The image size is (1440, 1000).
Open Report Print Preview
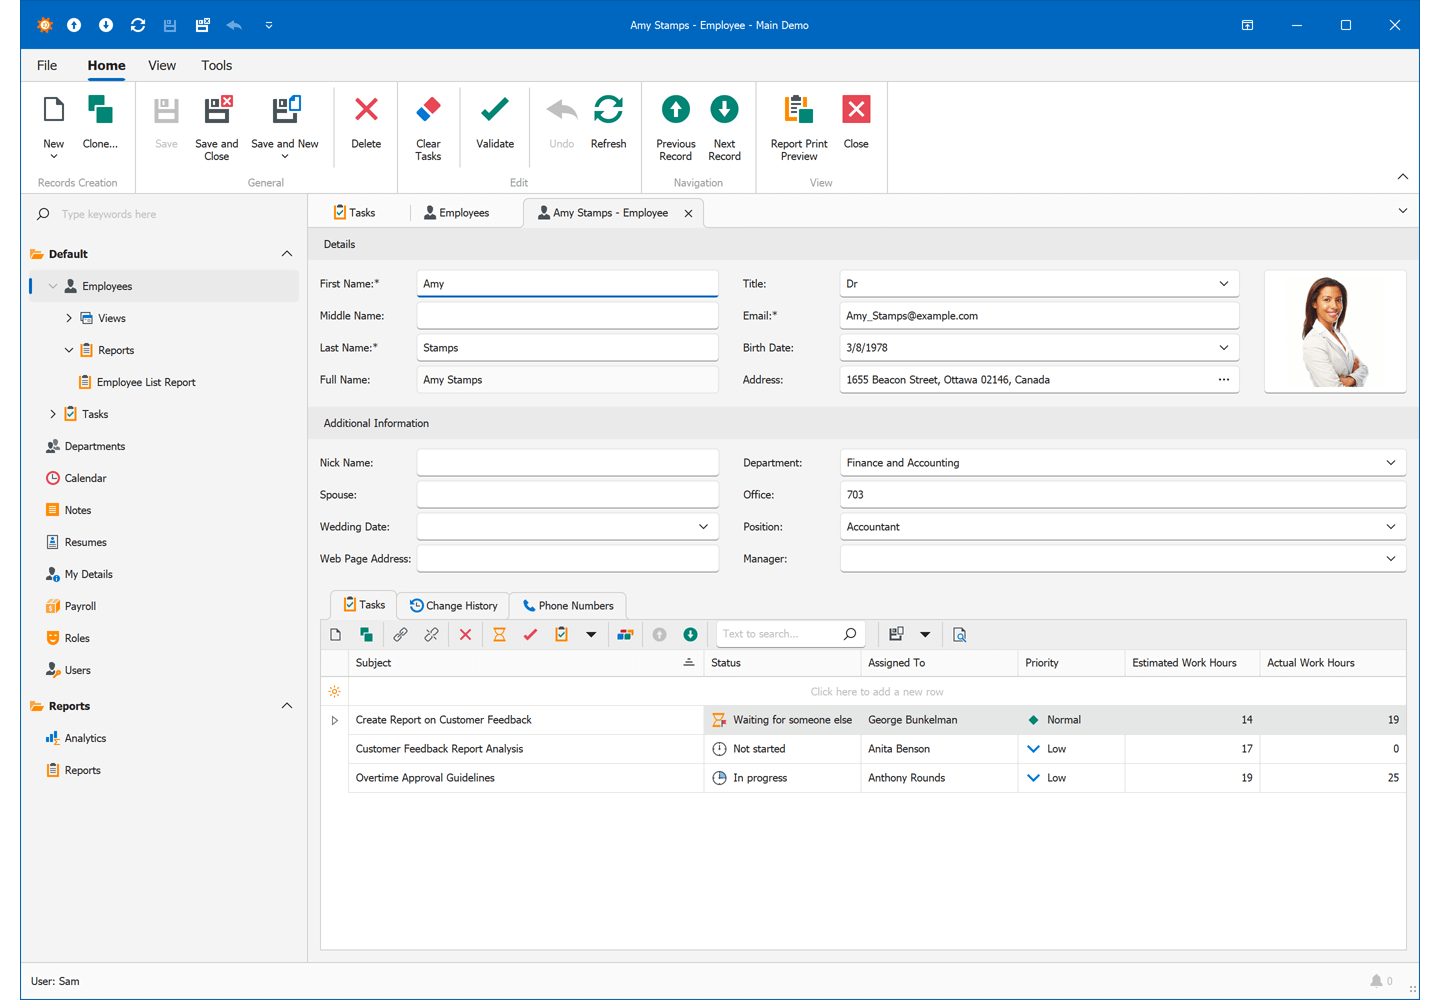pyautogui.click(x=798, y=110)
